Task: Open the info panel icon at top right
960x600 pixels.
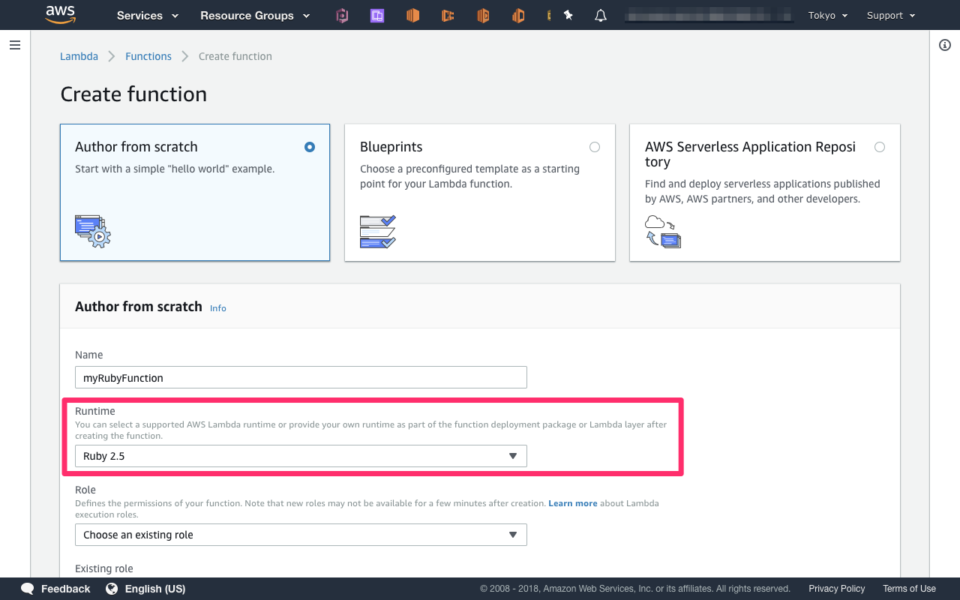Action: (945, 44)
